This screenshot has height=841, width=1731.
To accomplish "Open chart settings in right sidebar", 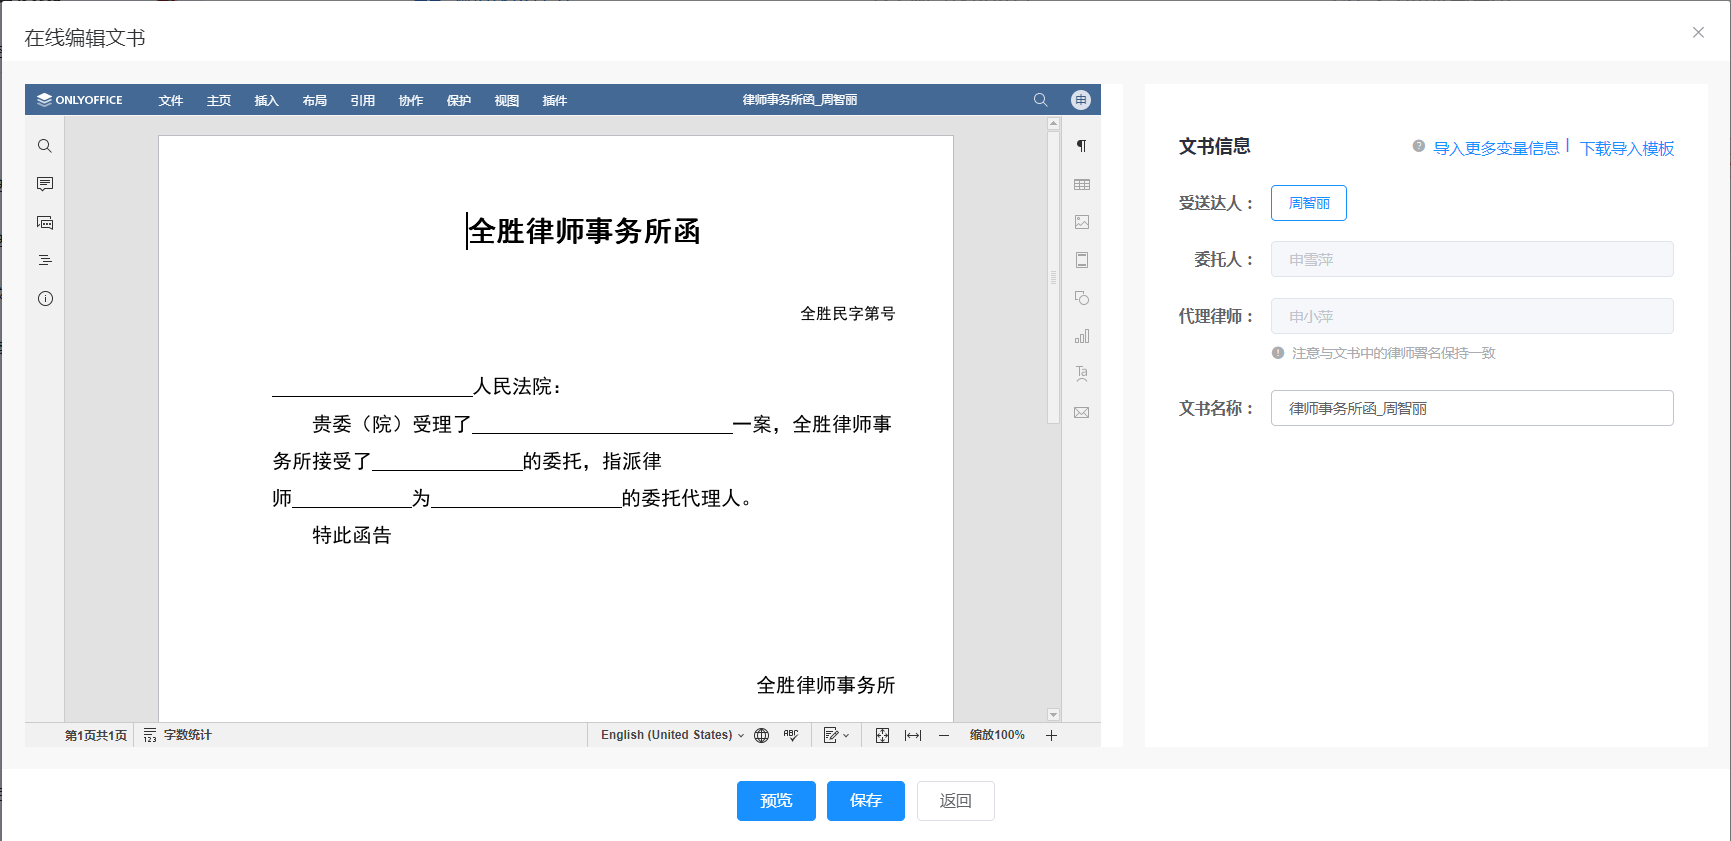I will 1081,336.
